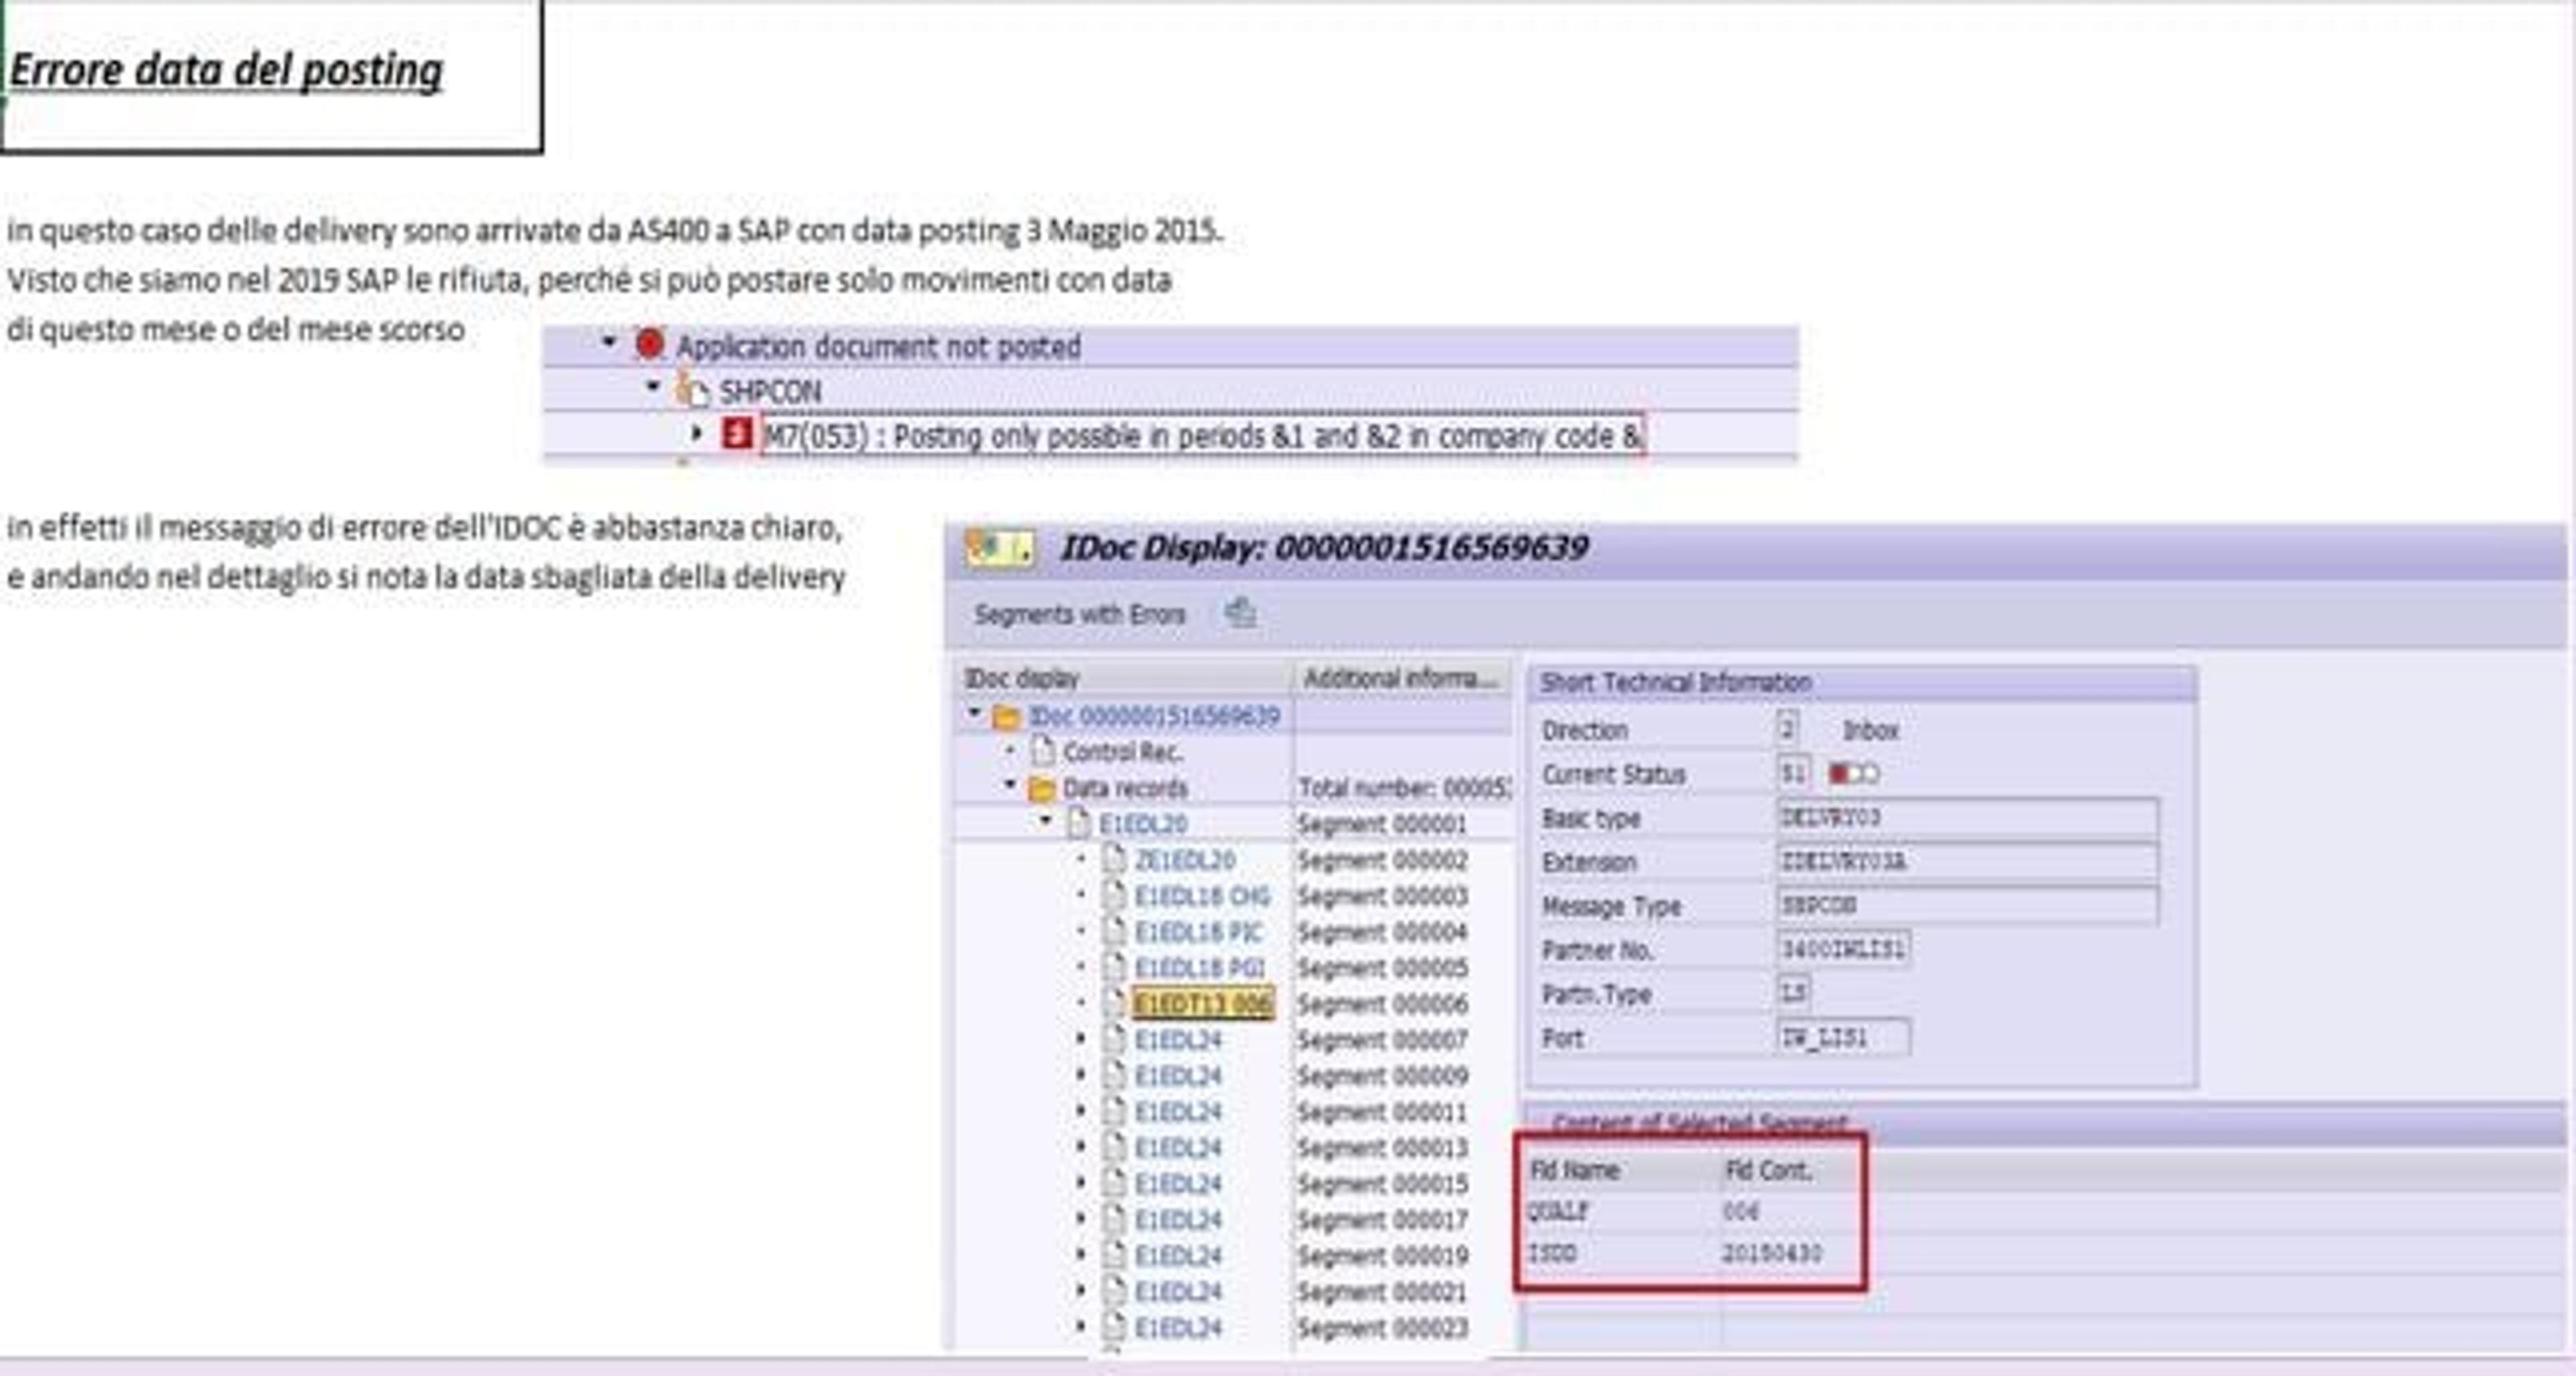Click the document icon of Segment 000013 row
Image resolution: width=2576 pixels, height=1376 pixels.
click(x=1115, y=1147)
